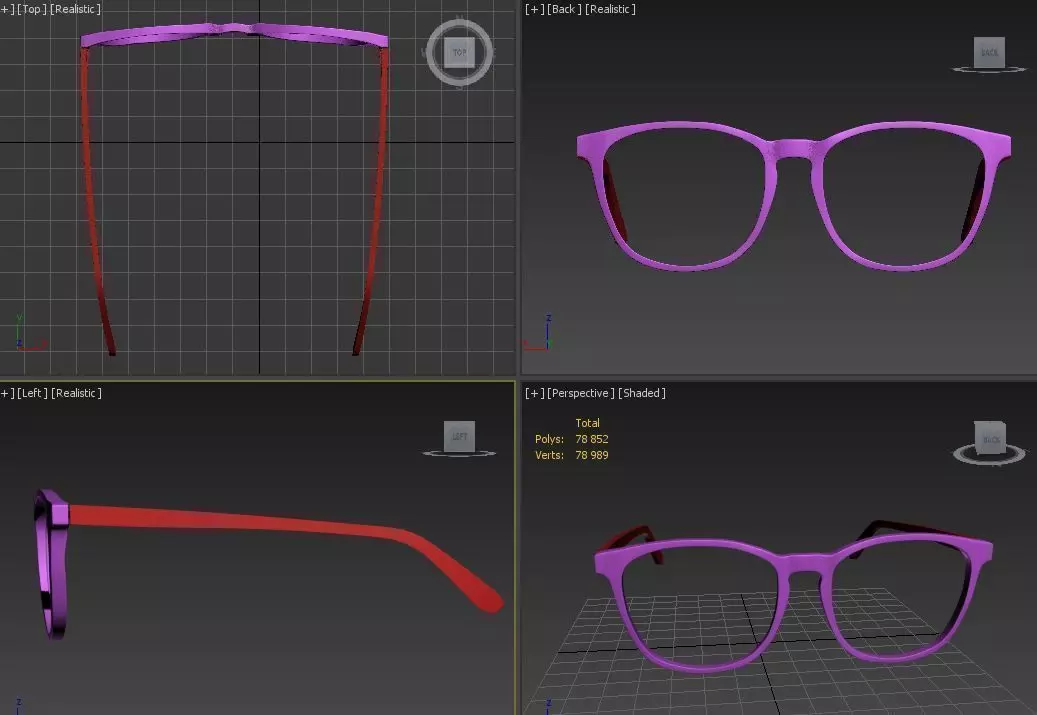This screenshot has height=715, width=1037.
Task: Click the Verts: label
Action: point(549,455)
